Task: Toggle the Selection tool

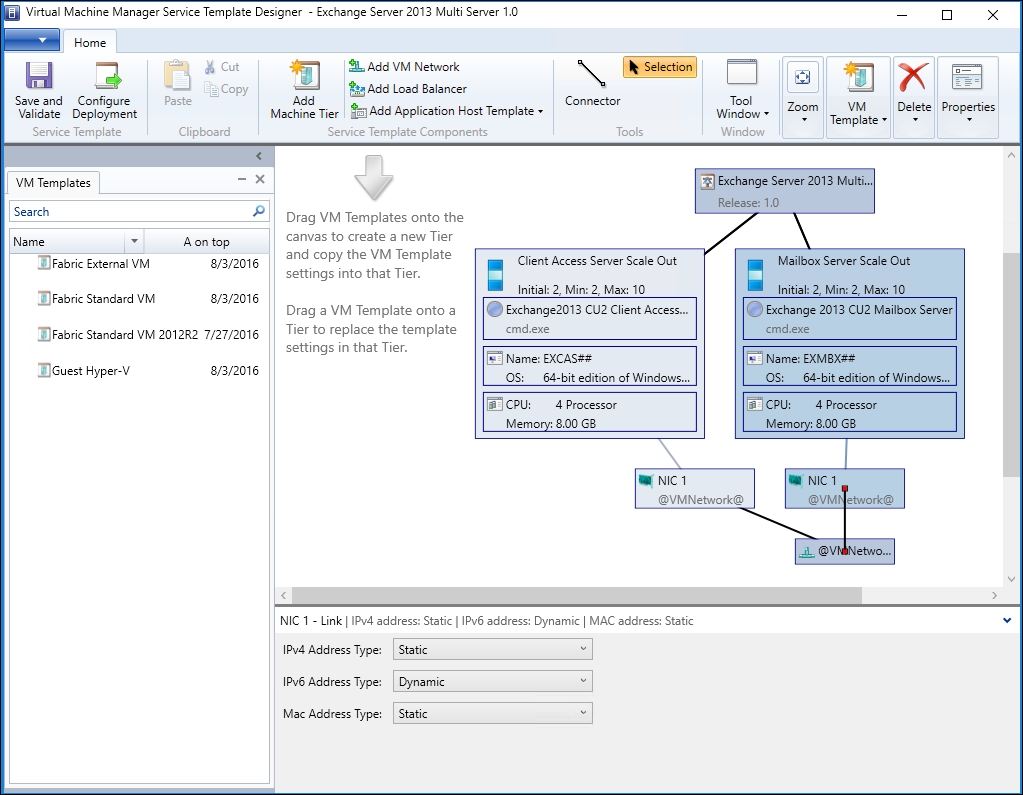Action: coord(659,67)
